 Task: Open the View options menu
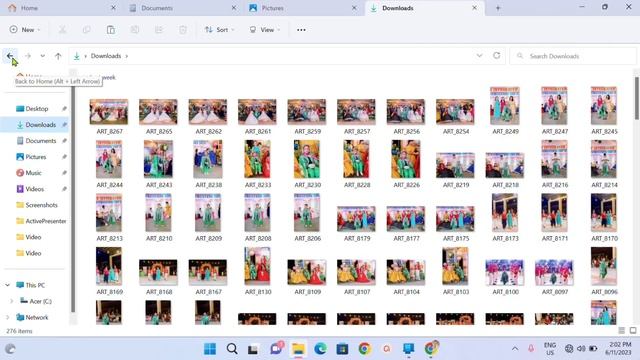tap(265, 30)
